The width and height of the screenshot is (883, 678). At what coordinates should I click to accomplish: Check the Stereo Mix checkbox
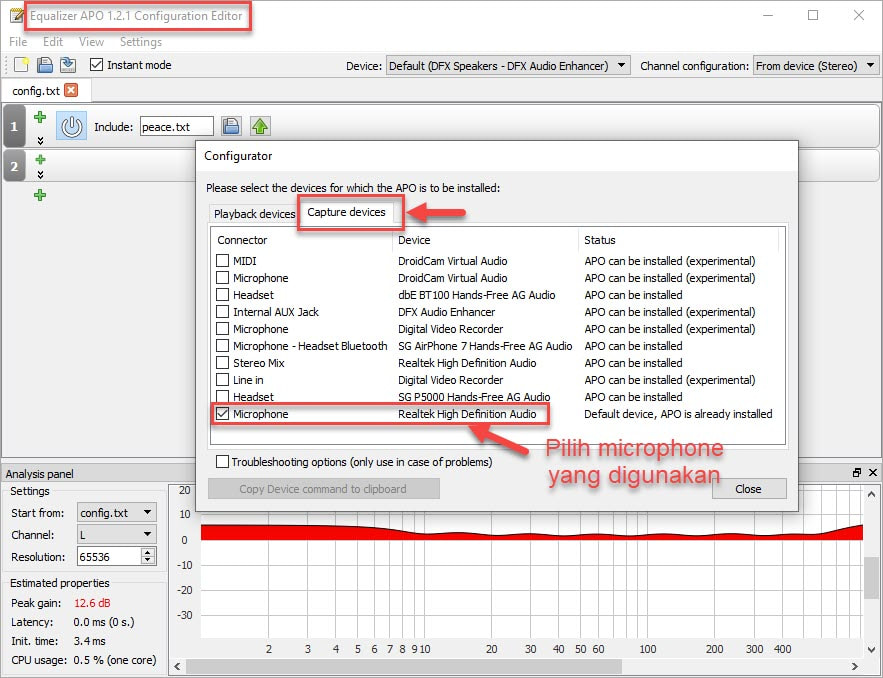point(222,363)
